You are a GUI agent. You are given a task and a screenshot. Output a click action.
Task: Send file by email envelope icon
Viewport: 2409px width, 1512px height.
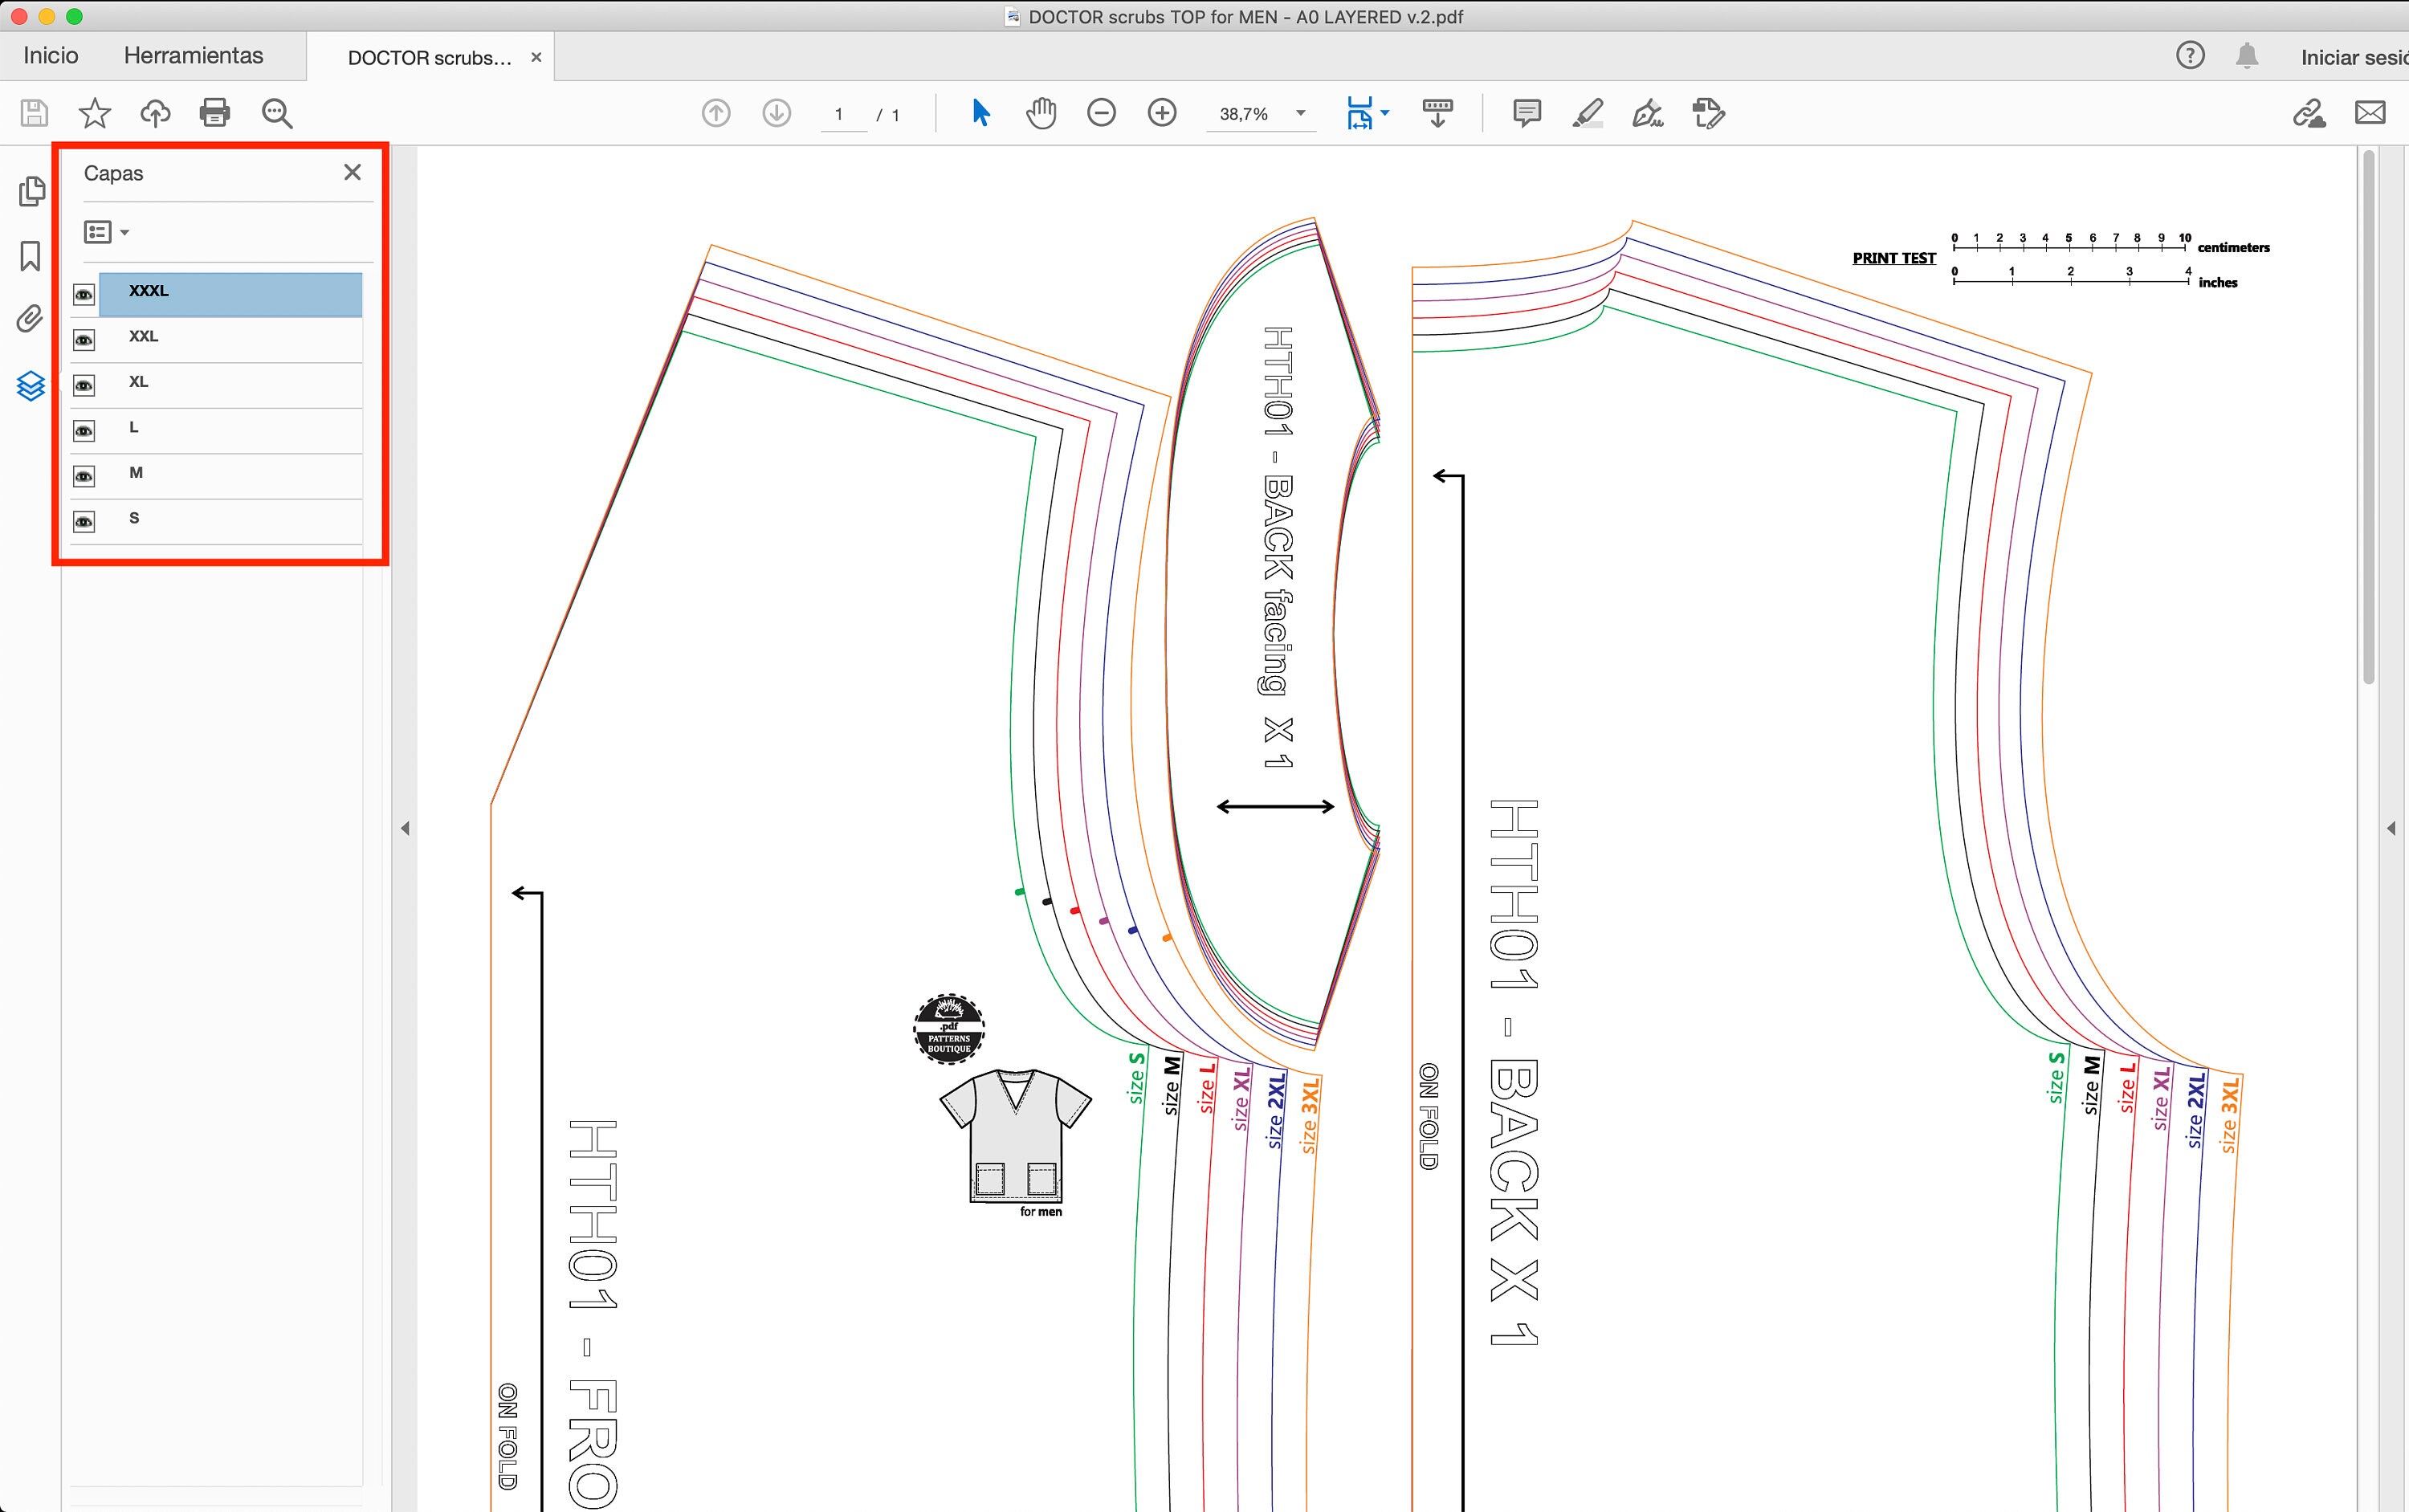point(2370,113)
